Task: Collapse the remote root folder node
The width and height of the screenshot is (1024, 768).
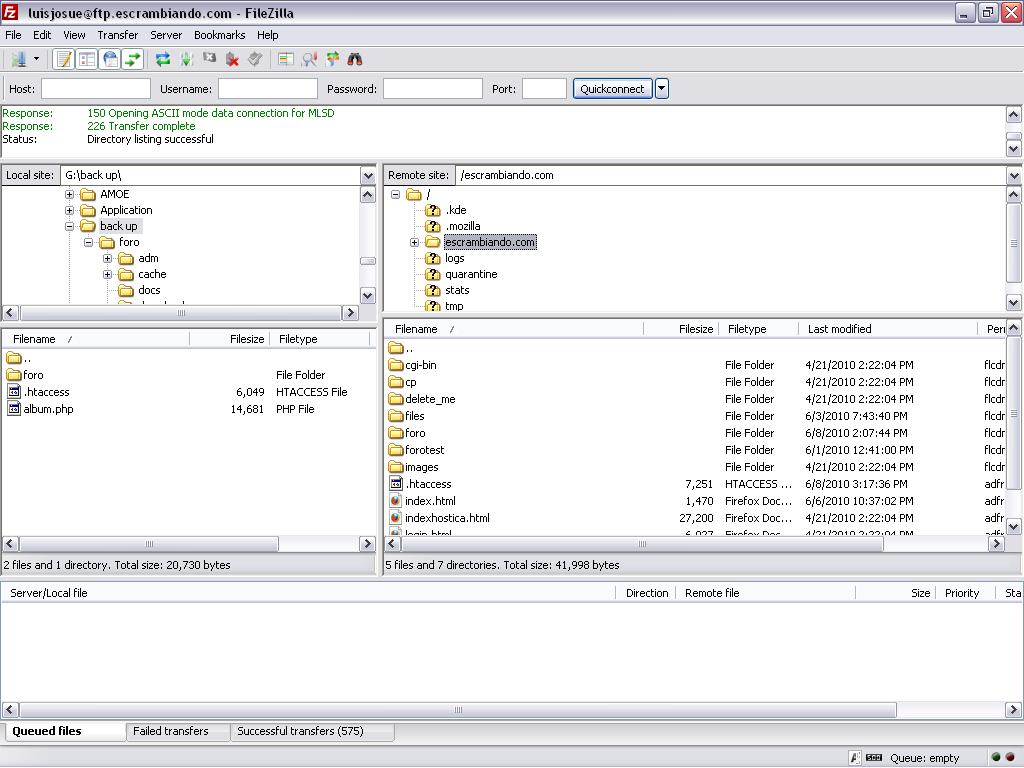Action: [395, 195]
